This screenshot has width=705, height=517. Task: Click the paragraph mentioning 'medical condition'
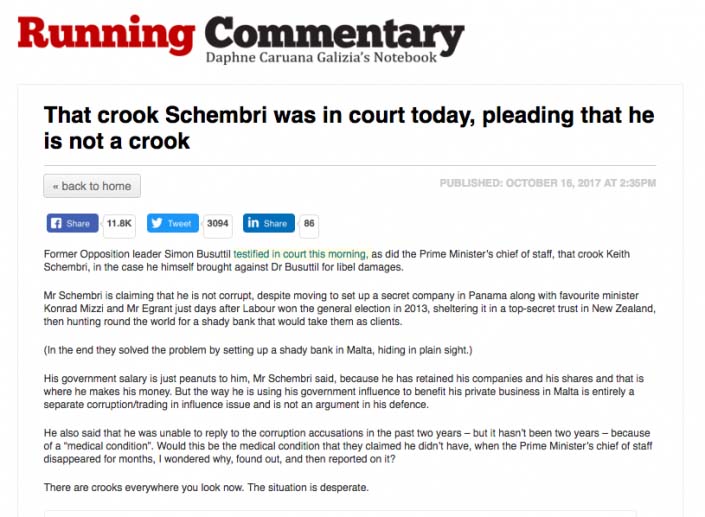348,446
